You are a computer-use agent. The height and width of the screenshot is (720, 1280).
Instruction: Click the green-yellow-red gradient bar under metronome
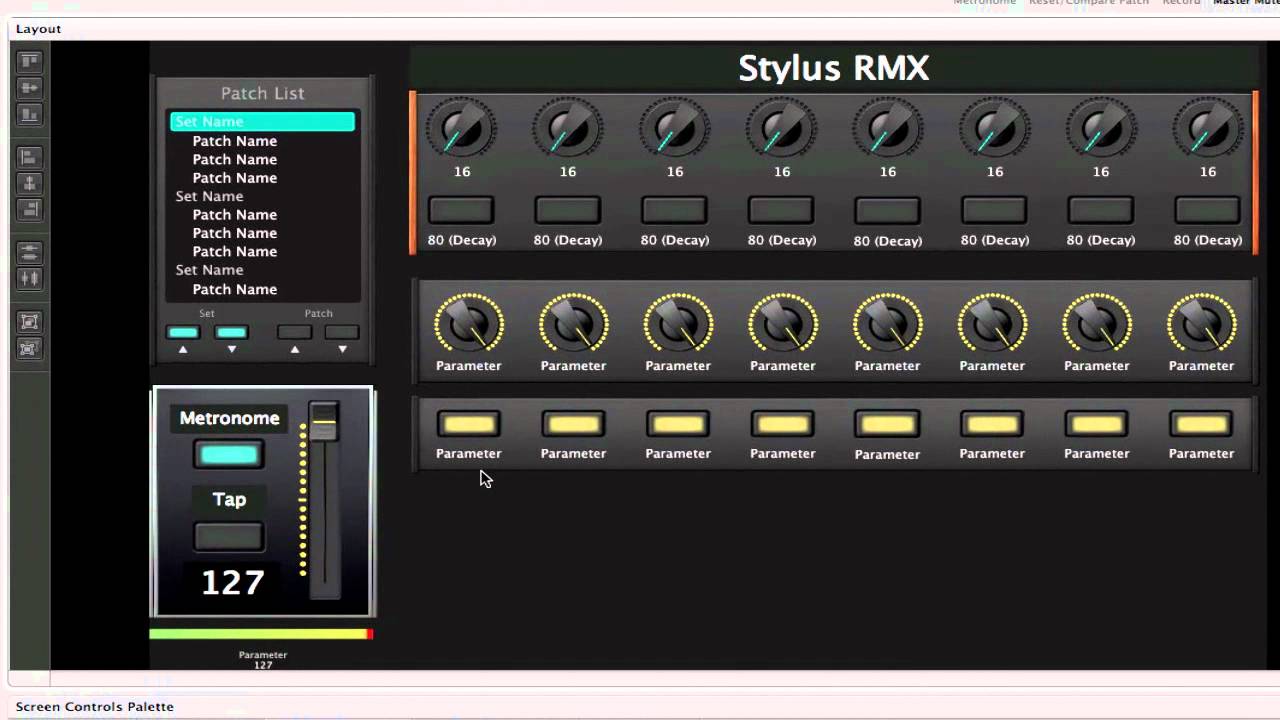(x=261, y=634)
